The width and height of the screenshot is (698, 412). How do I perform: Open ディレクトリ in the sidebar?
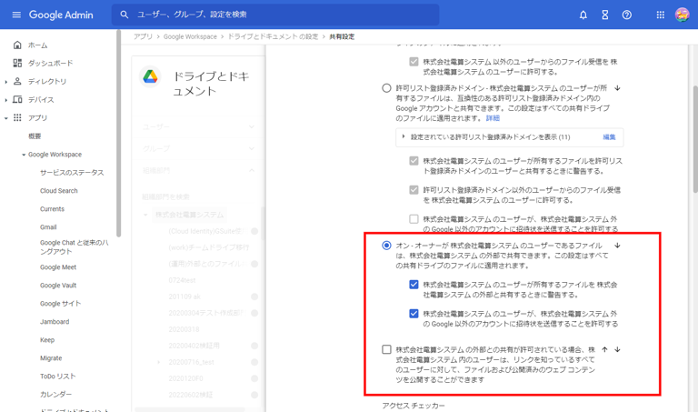coord(47,81)
